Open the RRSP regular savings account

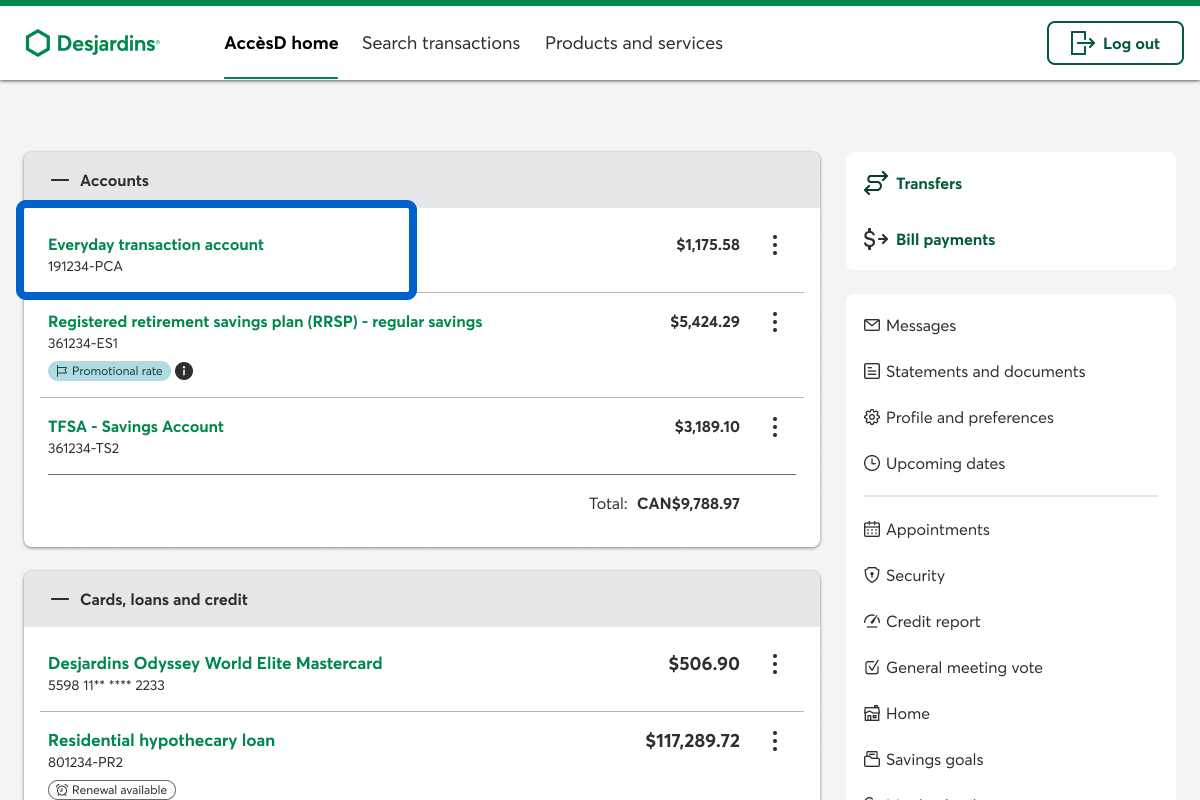265,322
